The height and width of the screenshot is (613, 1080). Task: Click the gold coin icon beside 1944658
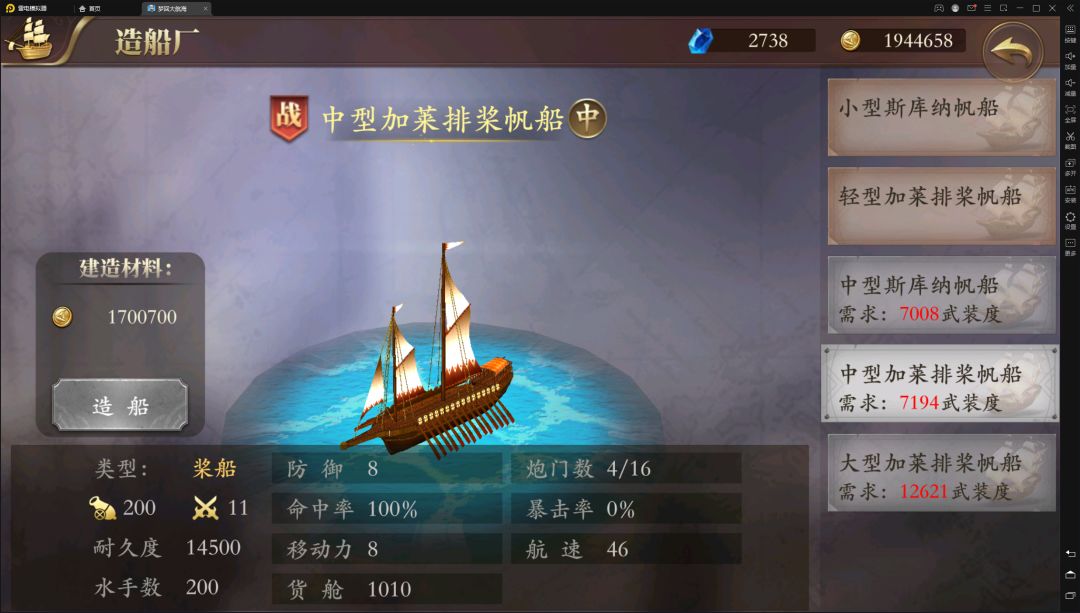pyautogui.click(x=850, y=41)
